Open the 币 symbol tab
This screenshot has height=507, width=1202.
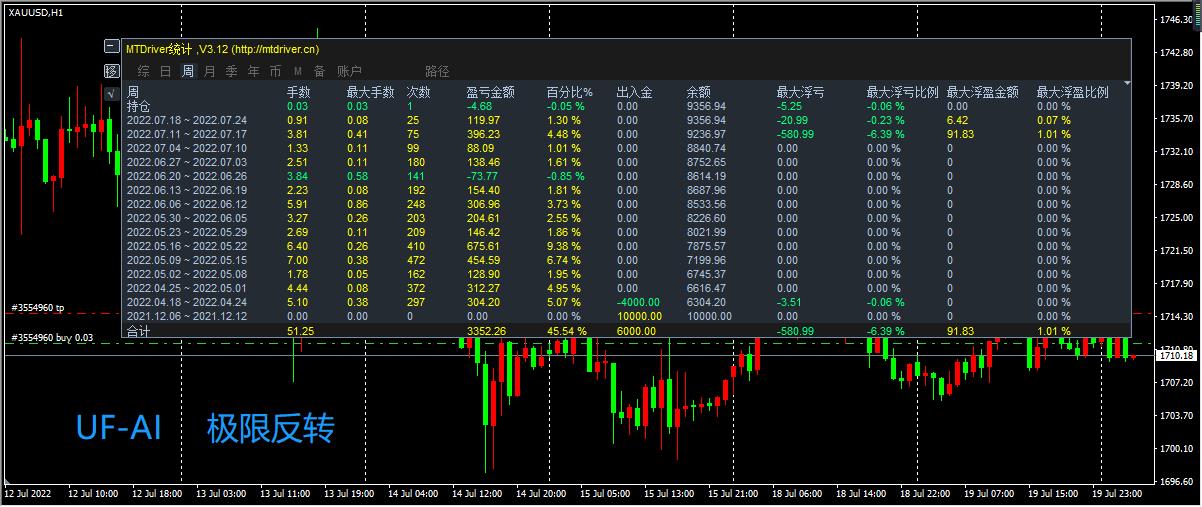click(275, 71)
